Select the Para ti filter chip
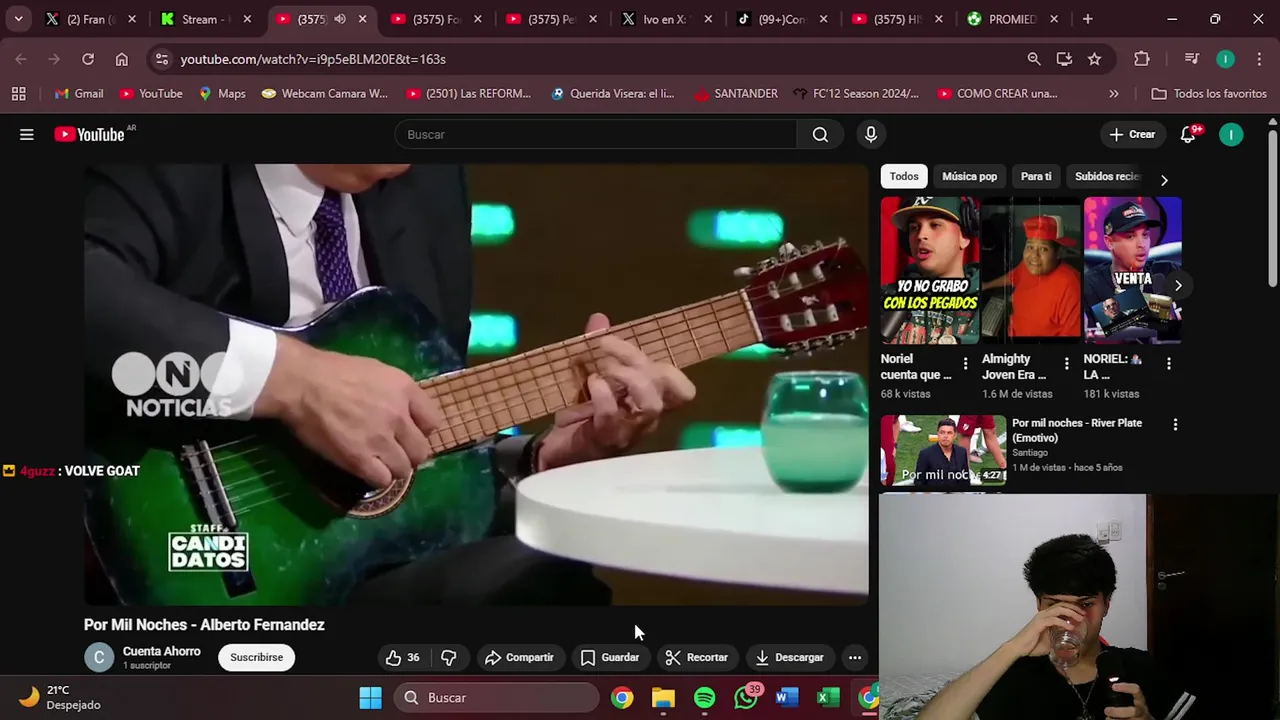Screen dimensions: 1280x720 tap(1036, 176)
